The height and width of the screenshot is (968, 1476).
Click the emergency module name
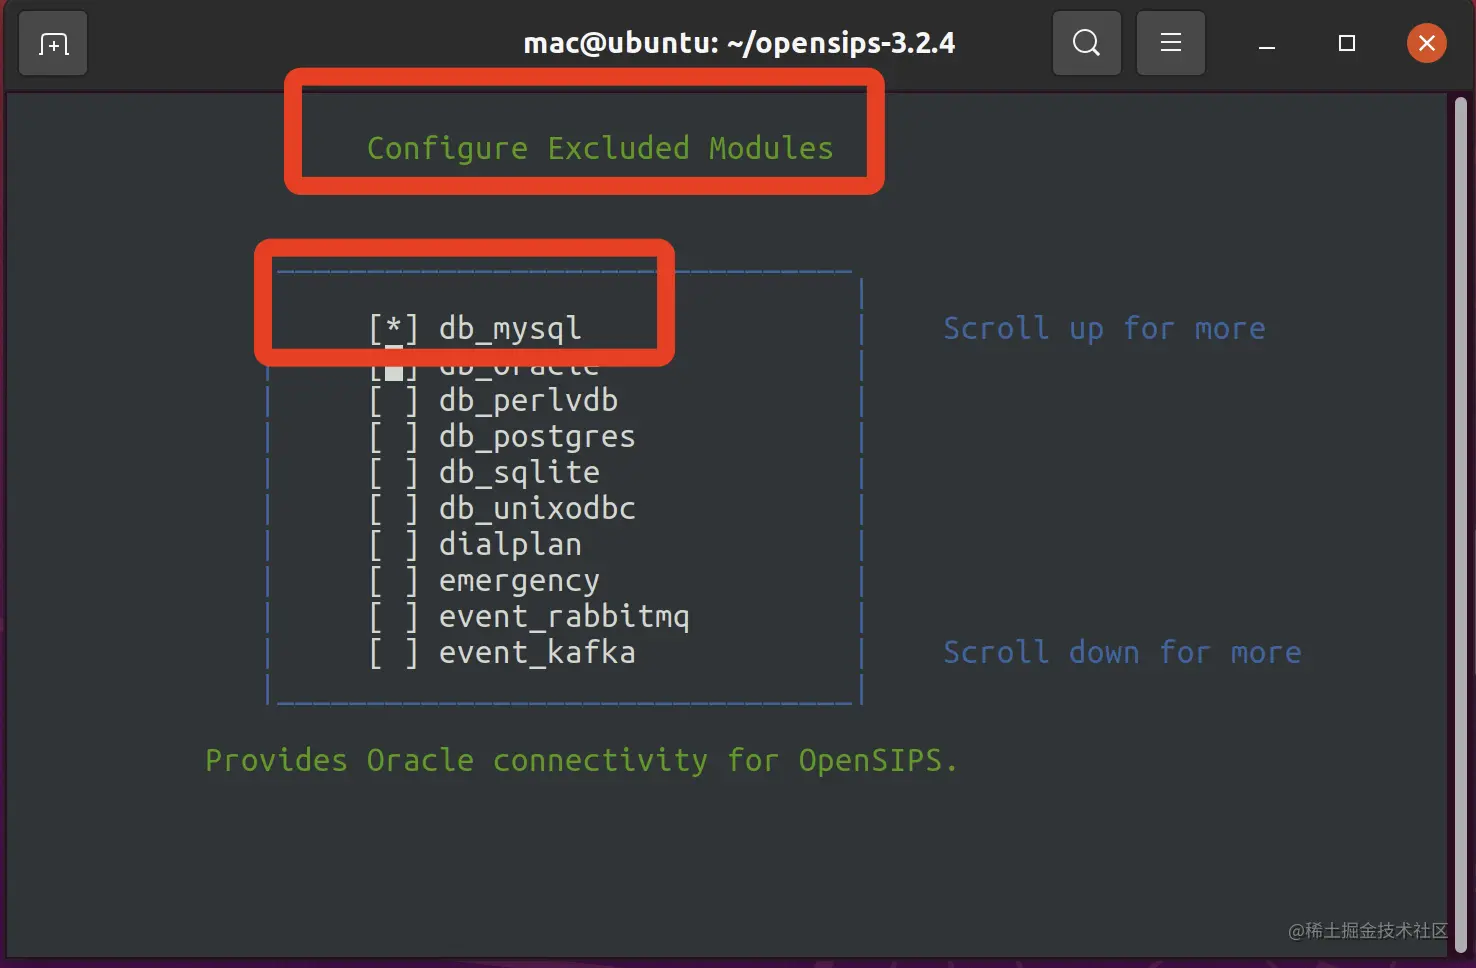click(519, 581)
